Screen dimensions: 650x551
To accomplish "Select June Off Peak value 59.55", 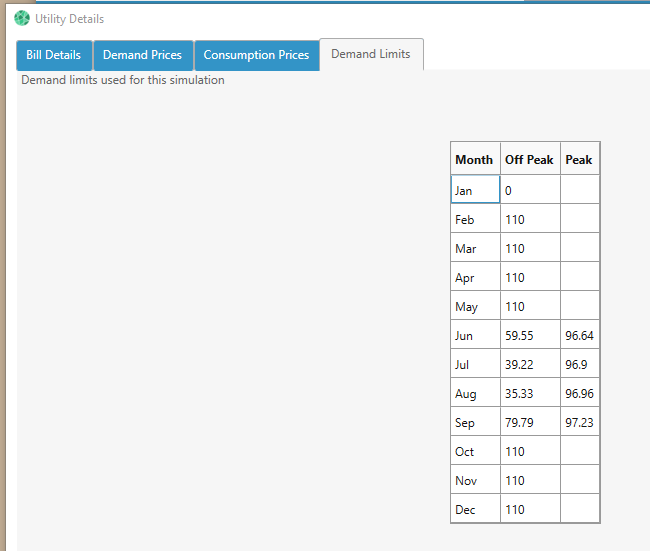I will (x=530, y=336).
